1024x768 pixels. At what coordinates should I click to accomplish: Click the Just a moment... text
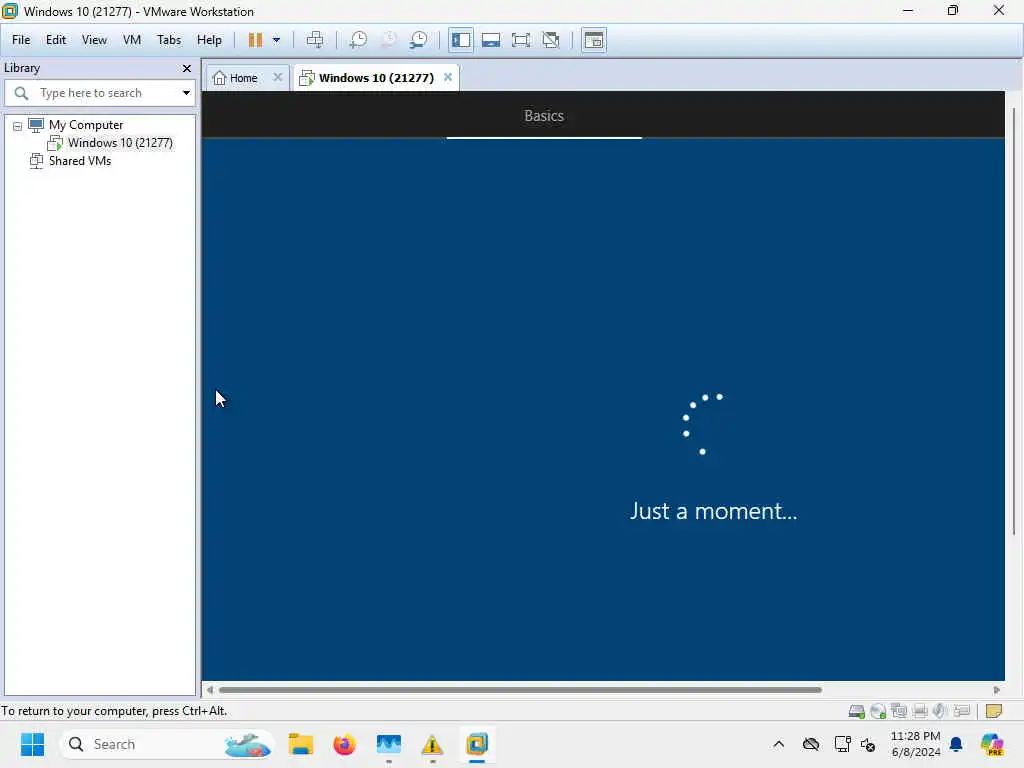713,511
